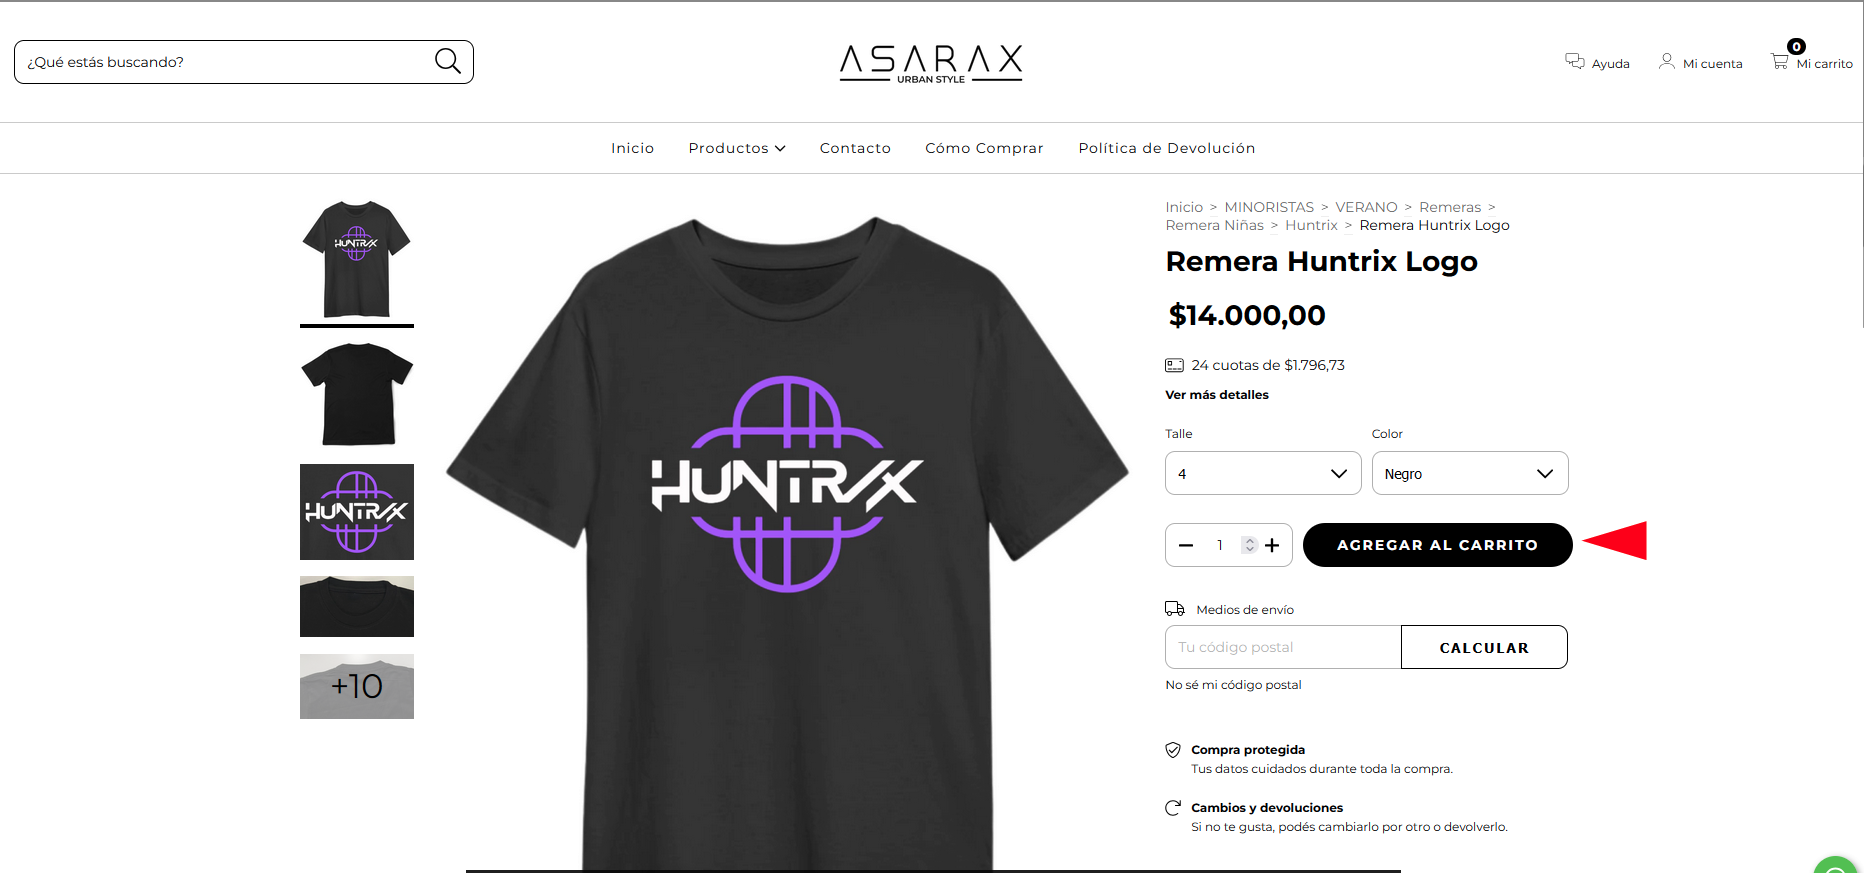Screen dimensions: 1864x873
Task: Click the search magnifier icon
Action: click(x=448, y=61)
